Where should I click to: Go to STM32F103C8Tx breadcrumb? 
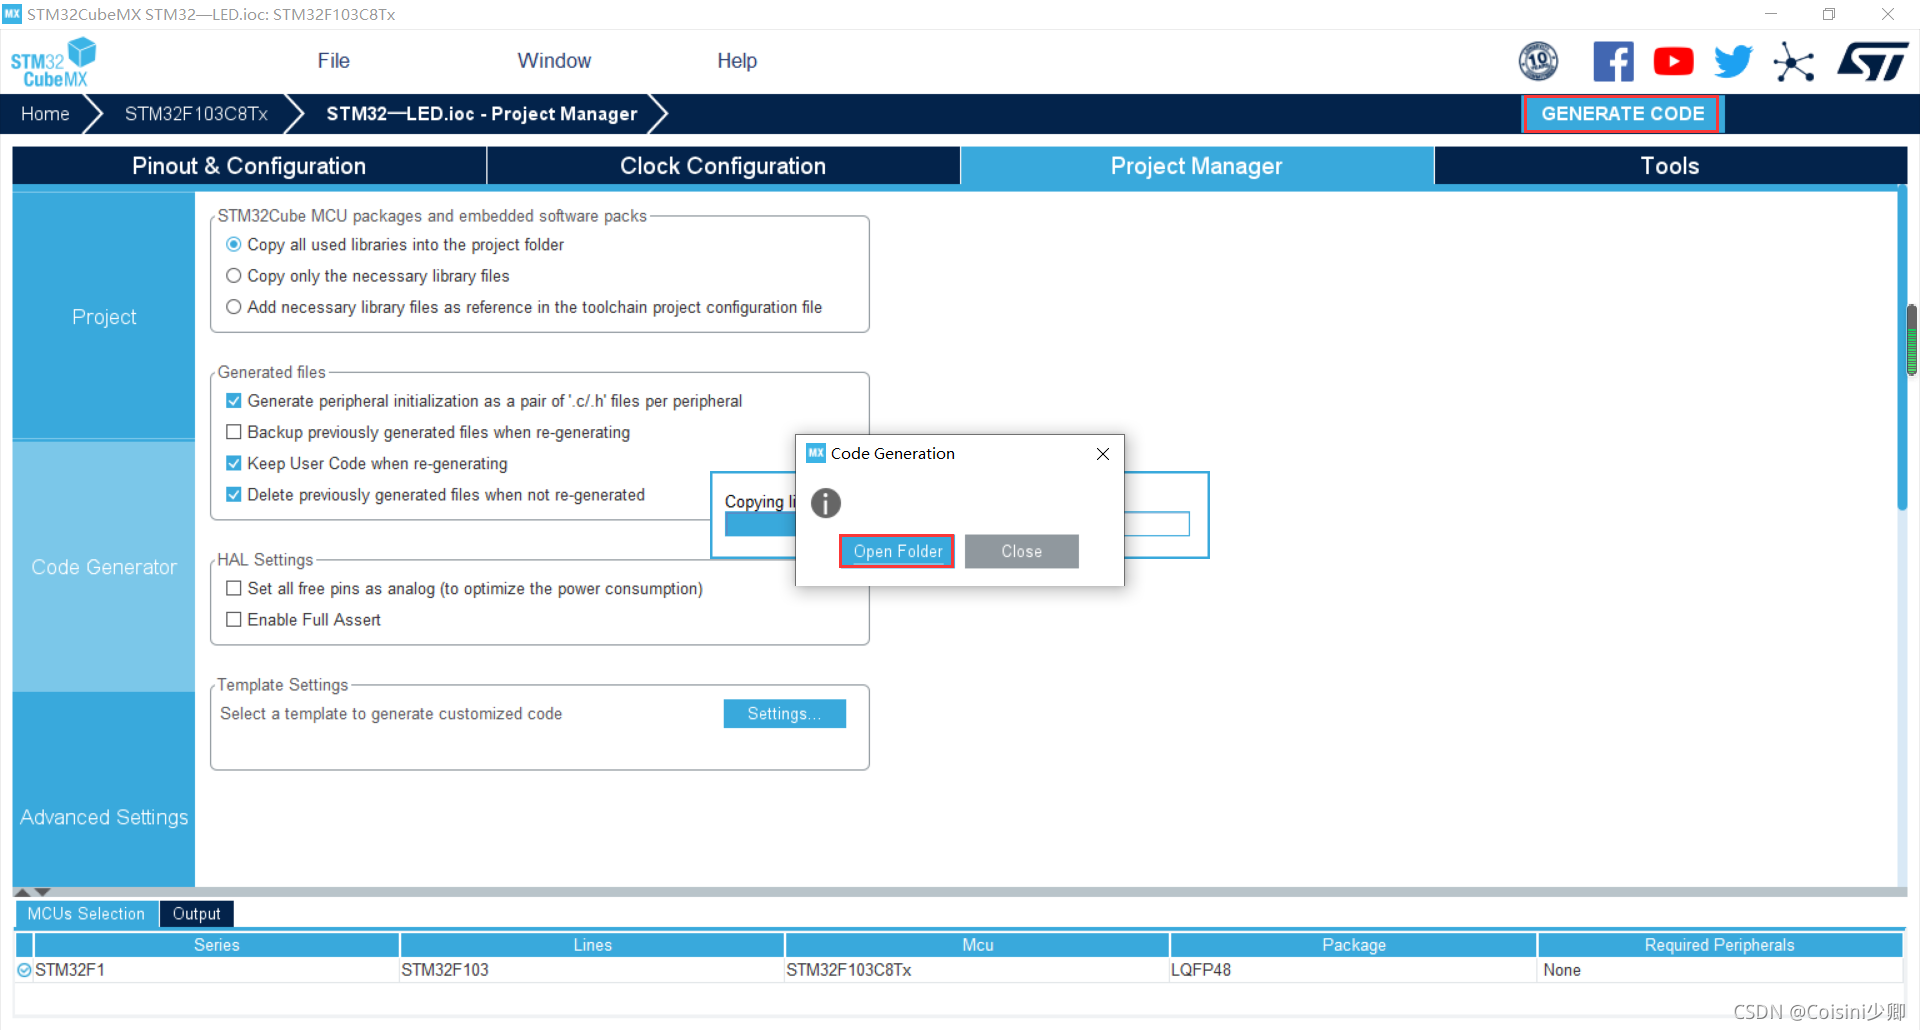196,114
